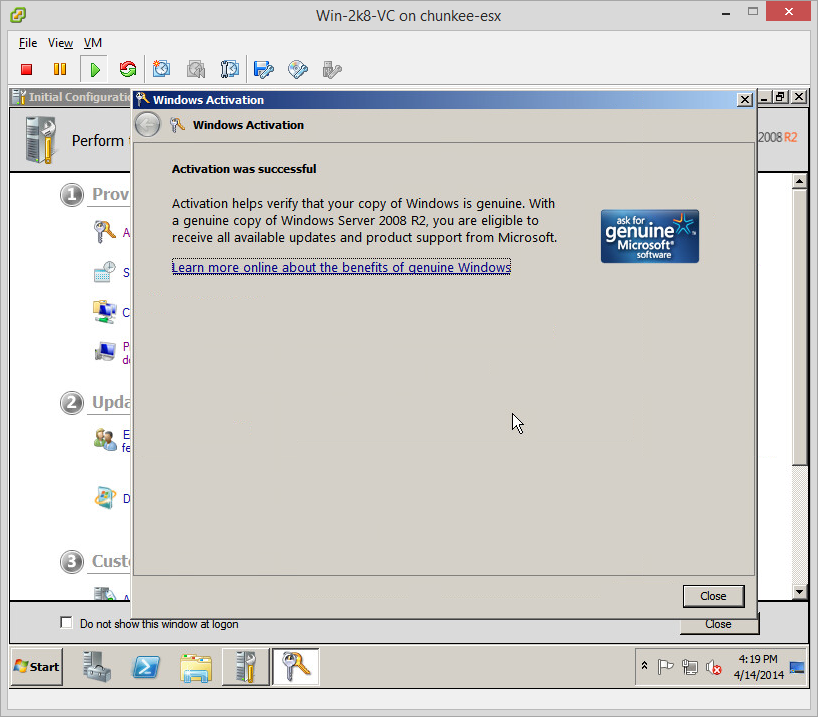Screen dimensions: 818x717
Task: Open the View menu
Action: (x=60, y=43)
